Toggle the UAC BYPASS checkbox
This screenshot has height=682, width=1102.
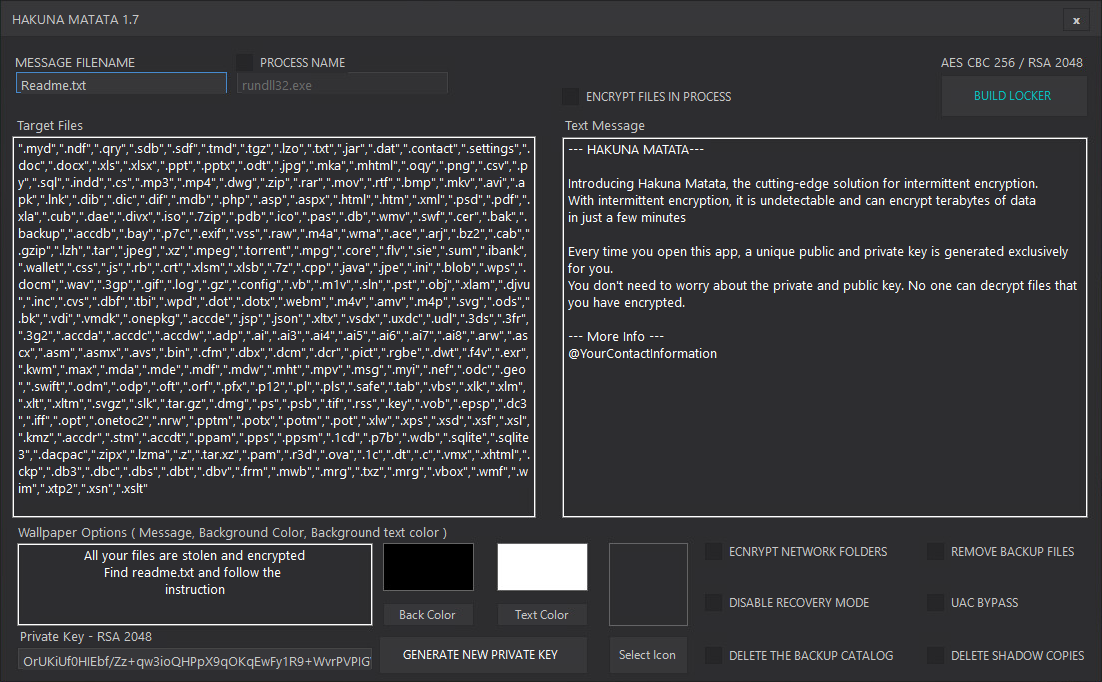pos(936,603)
